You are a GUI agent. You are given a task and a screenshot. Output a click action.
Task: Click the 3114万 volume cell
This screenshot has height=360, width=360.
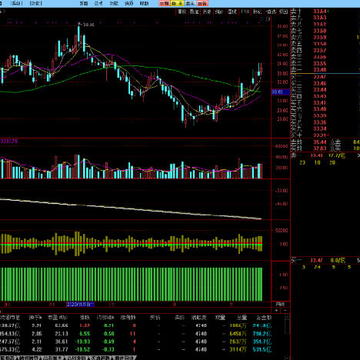pos(239,349)
